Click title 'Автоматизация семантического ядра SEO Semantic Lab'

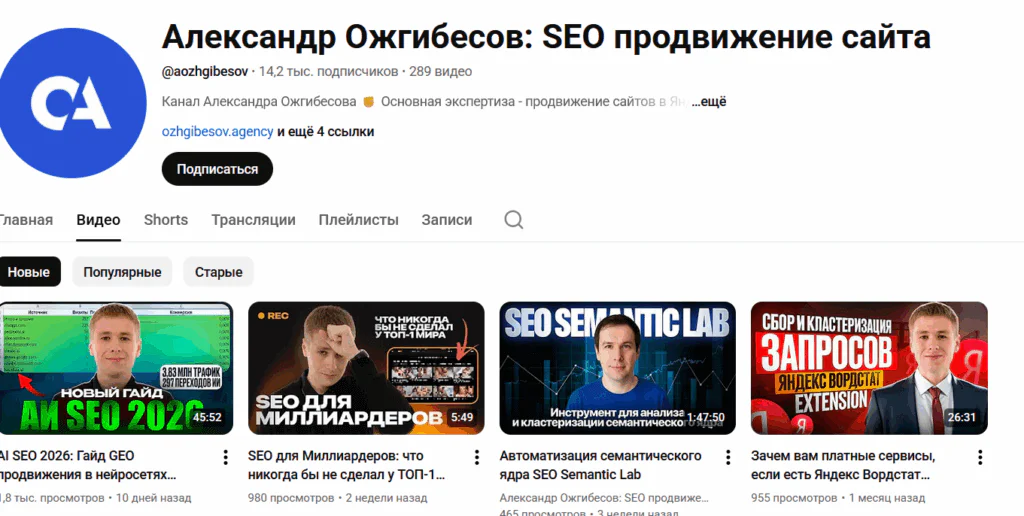pos(601,464)
